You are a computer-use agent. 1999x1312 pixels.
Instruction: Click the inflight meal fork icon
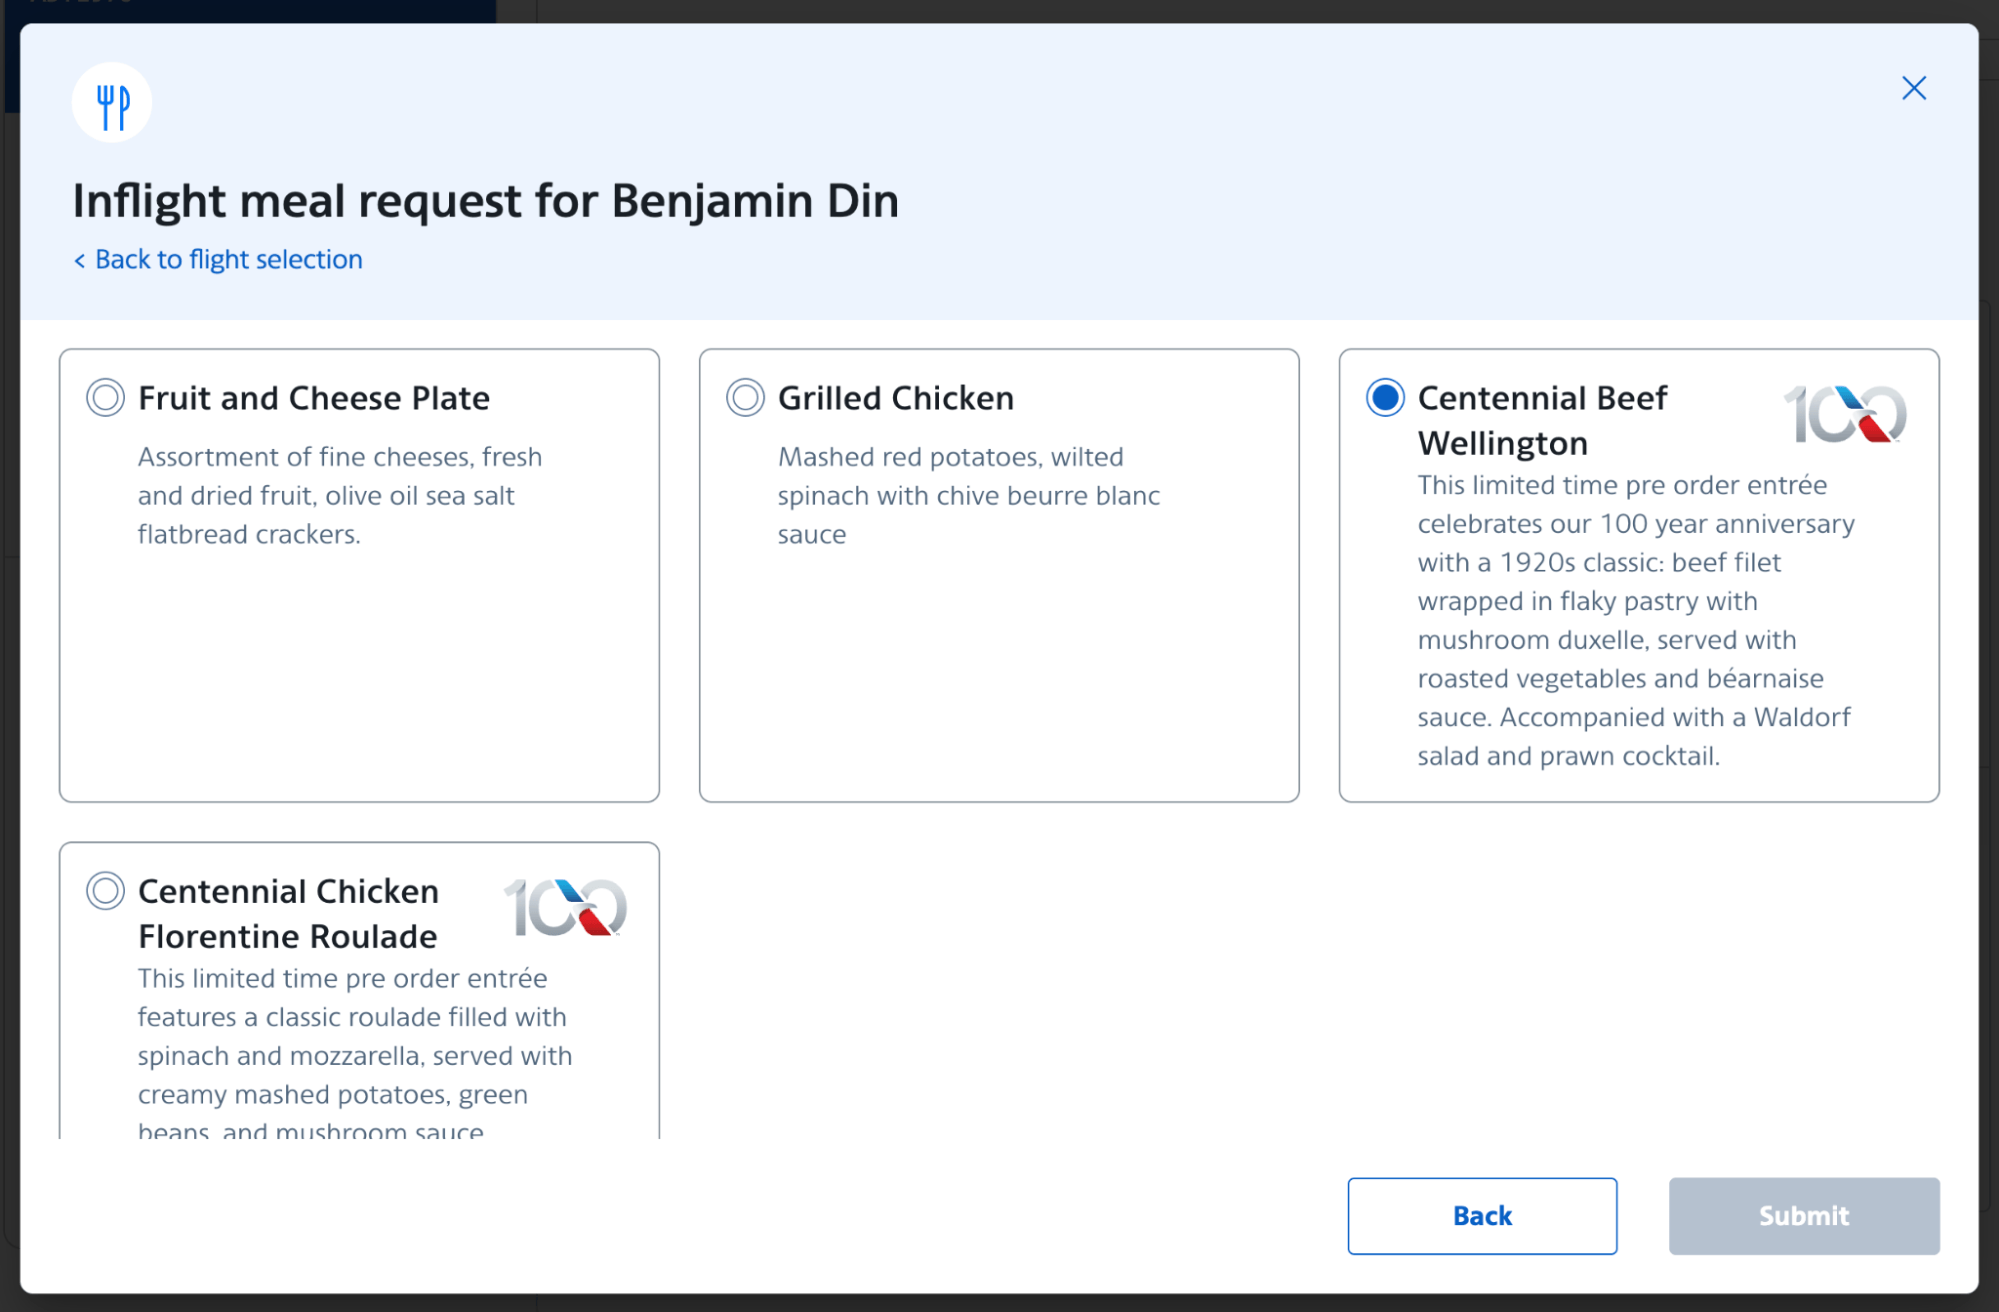111,101
